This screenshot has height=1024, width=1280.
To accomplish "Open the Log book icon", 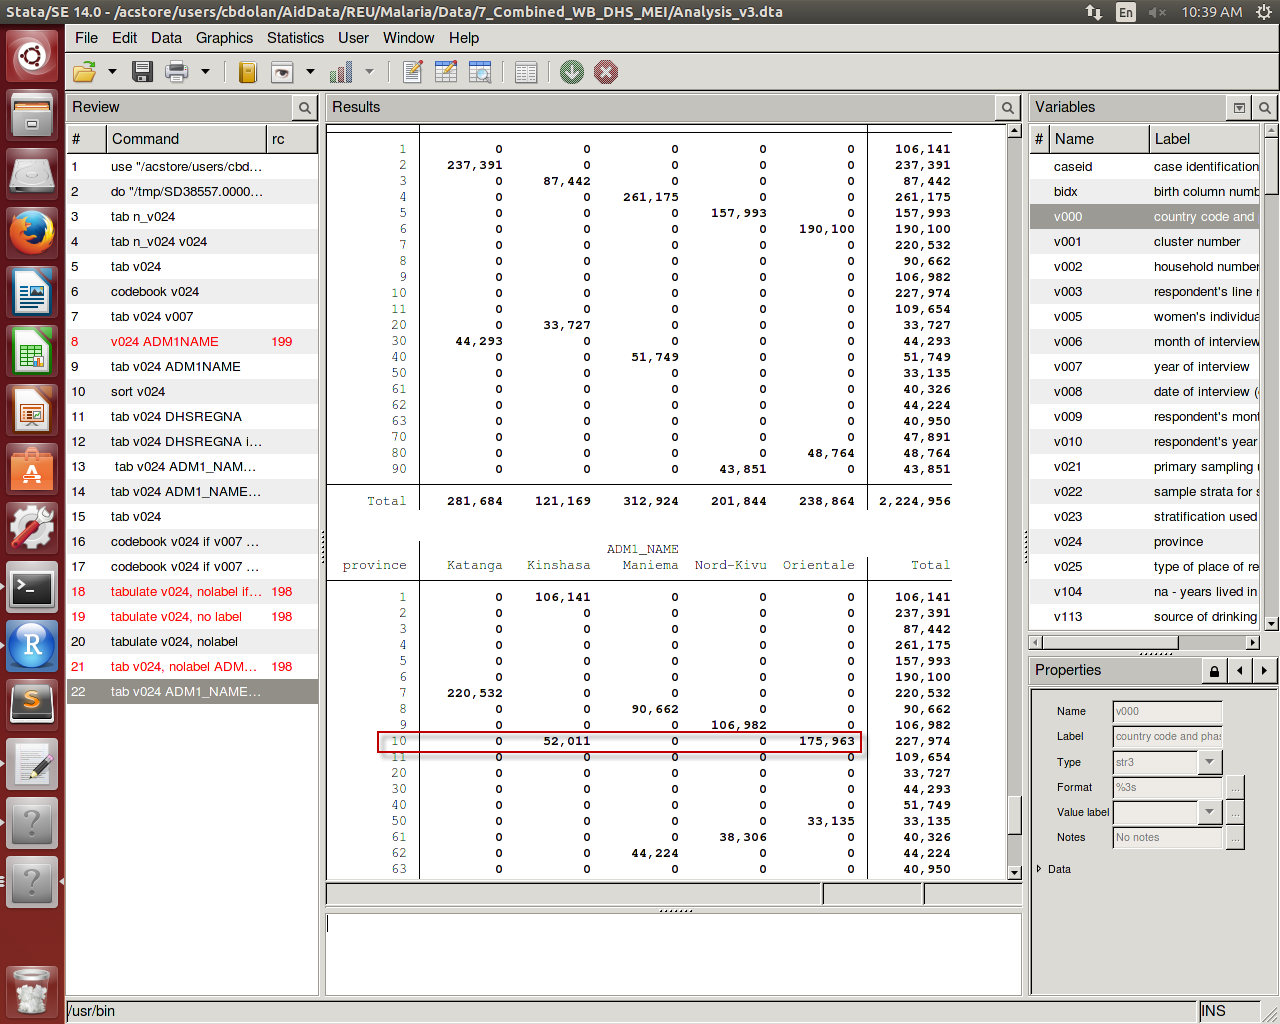I will click(x=248, y=72).
